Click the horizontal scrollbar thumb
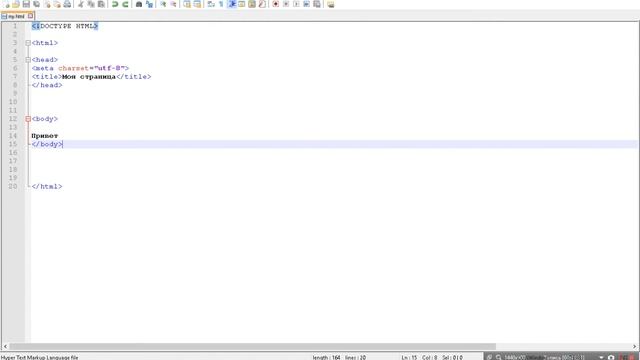Viewport: 640px width, 360px height. click(252, 347)
